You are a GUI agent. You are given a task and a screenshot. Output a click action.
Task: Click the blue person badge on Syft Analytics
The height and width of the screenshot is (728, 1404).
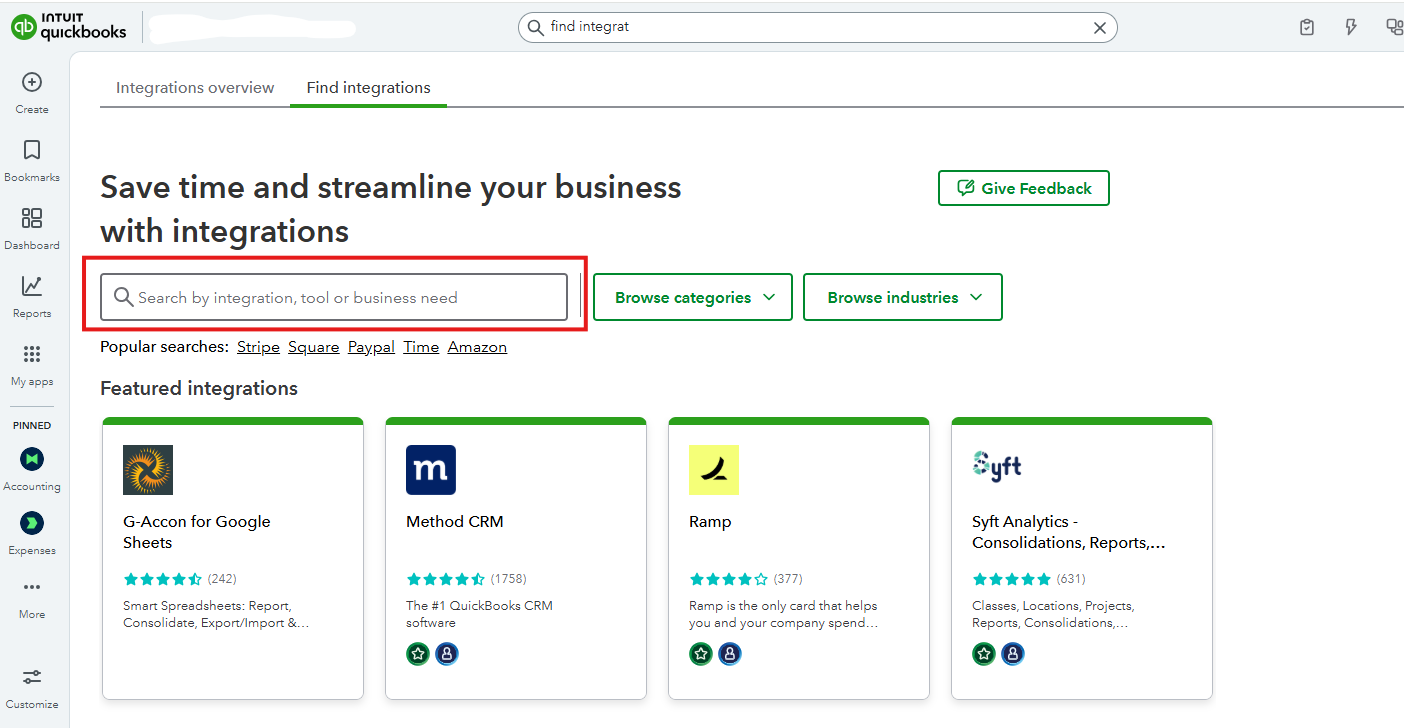point(1013,654)
